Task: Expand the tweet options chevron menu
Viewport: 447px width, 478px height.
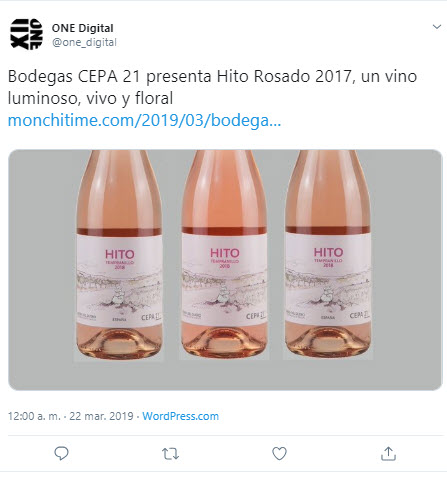Action: tap(437, 27)
